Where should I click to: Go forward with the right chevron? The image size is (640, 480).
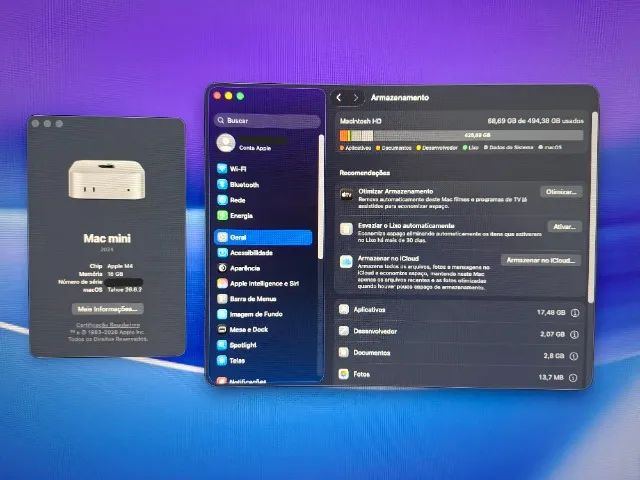356,98
